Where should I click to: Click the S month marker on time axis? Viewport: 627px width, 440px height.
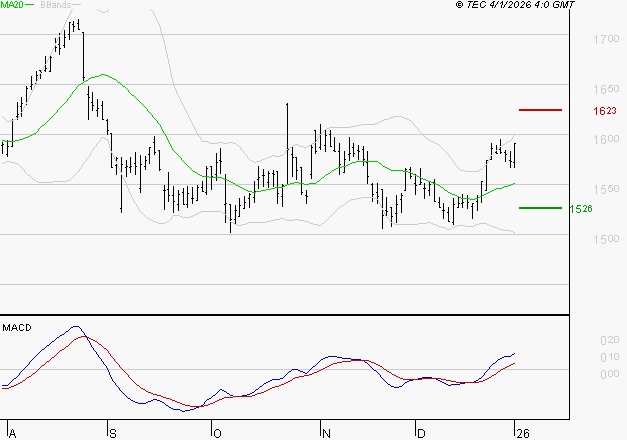tap(113, 434)
